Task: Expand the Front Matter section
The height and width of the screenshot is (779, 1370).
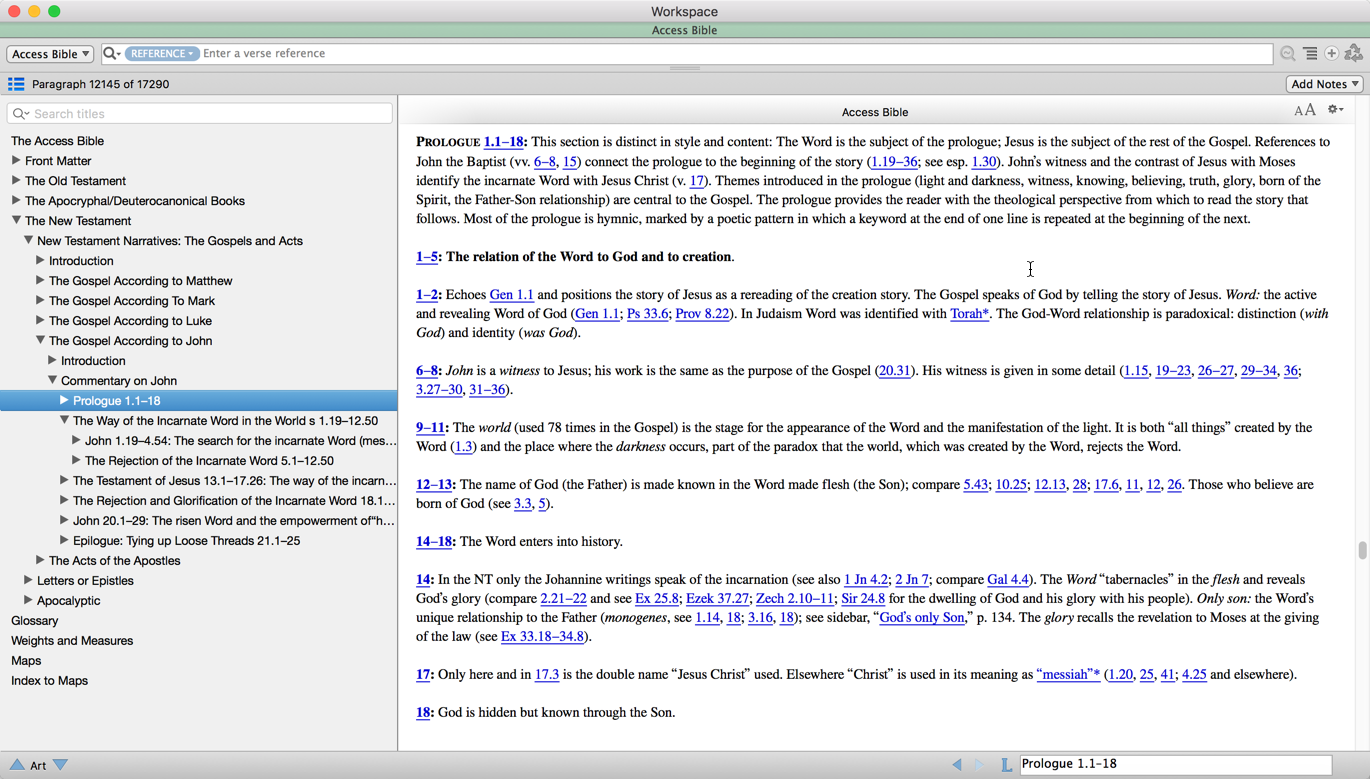Action: [x=16, y=160]
